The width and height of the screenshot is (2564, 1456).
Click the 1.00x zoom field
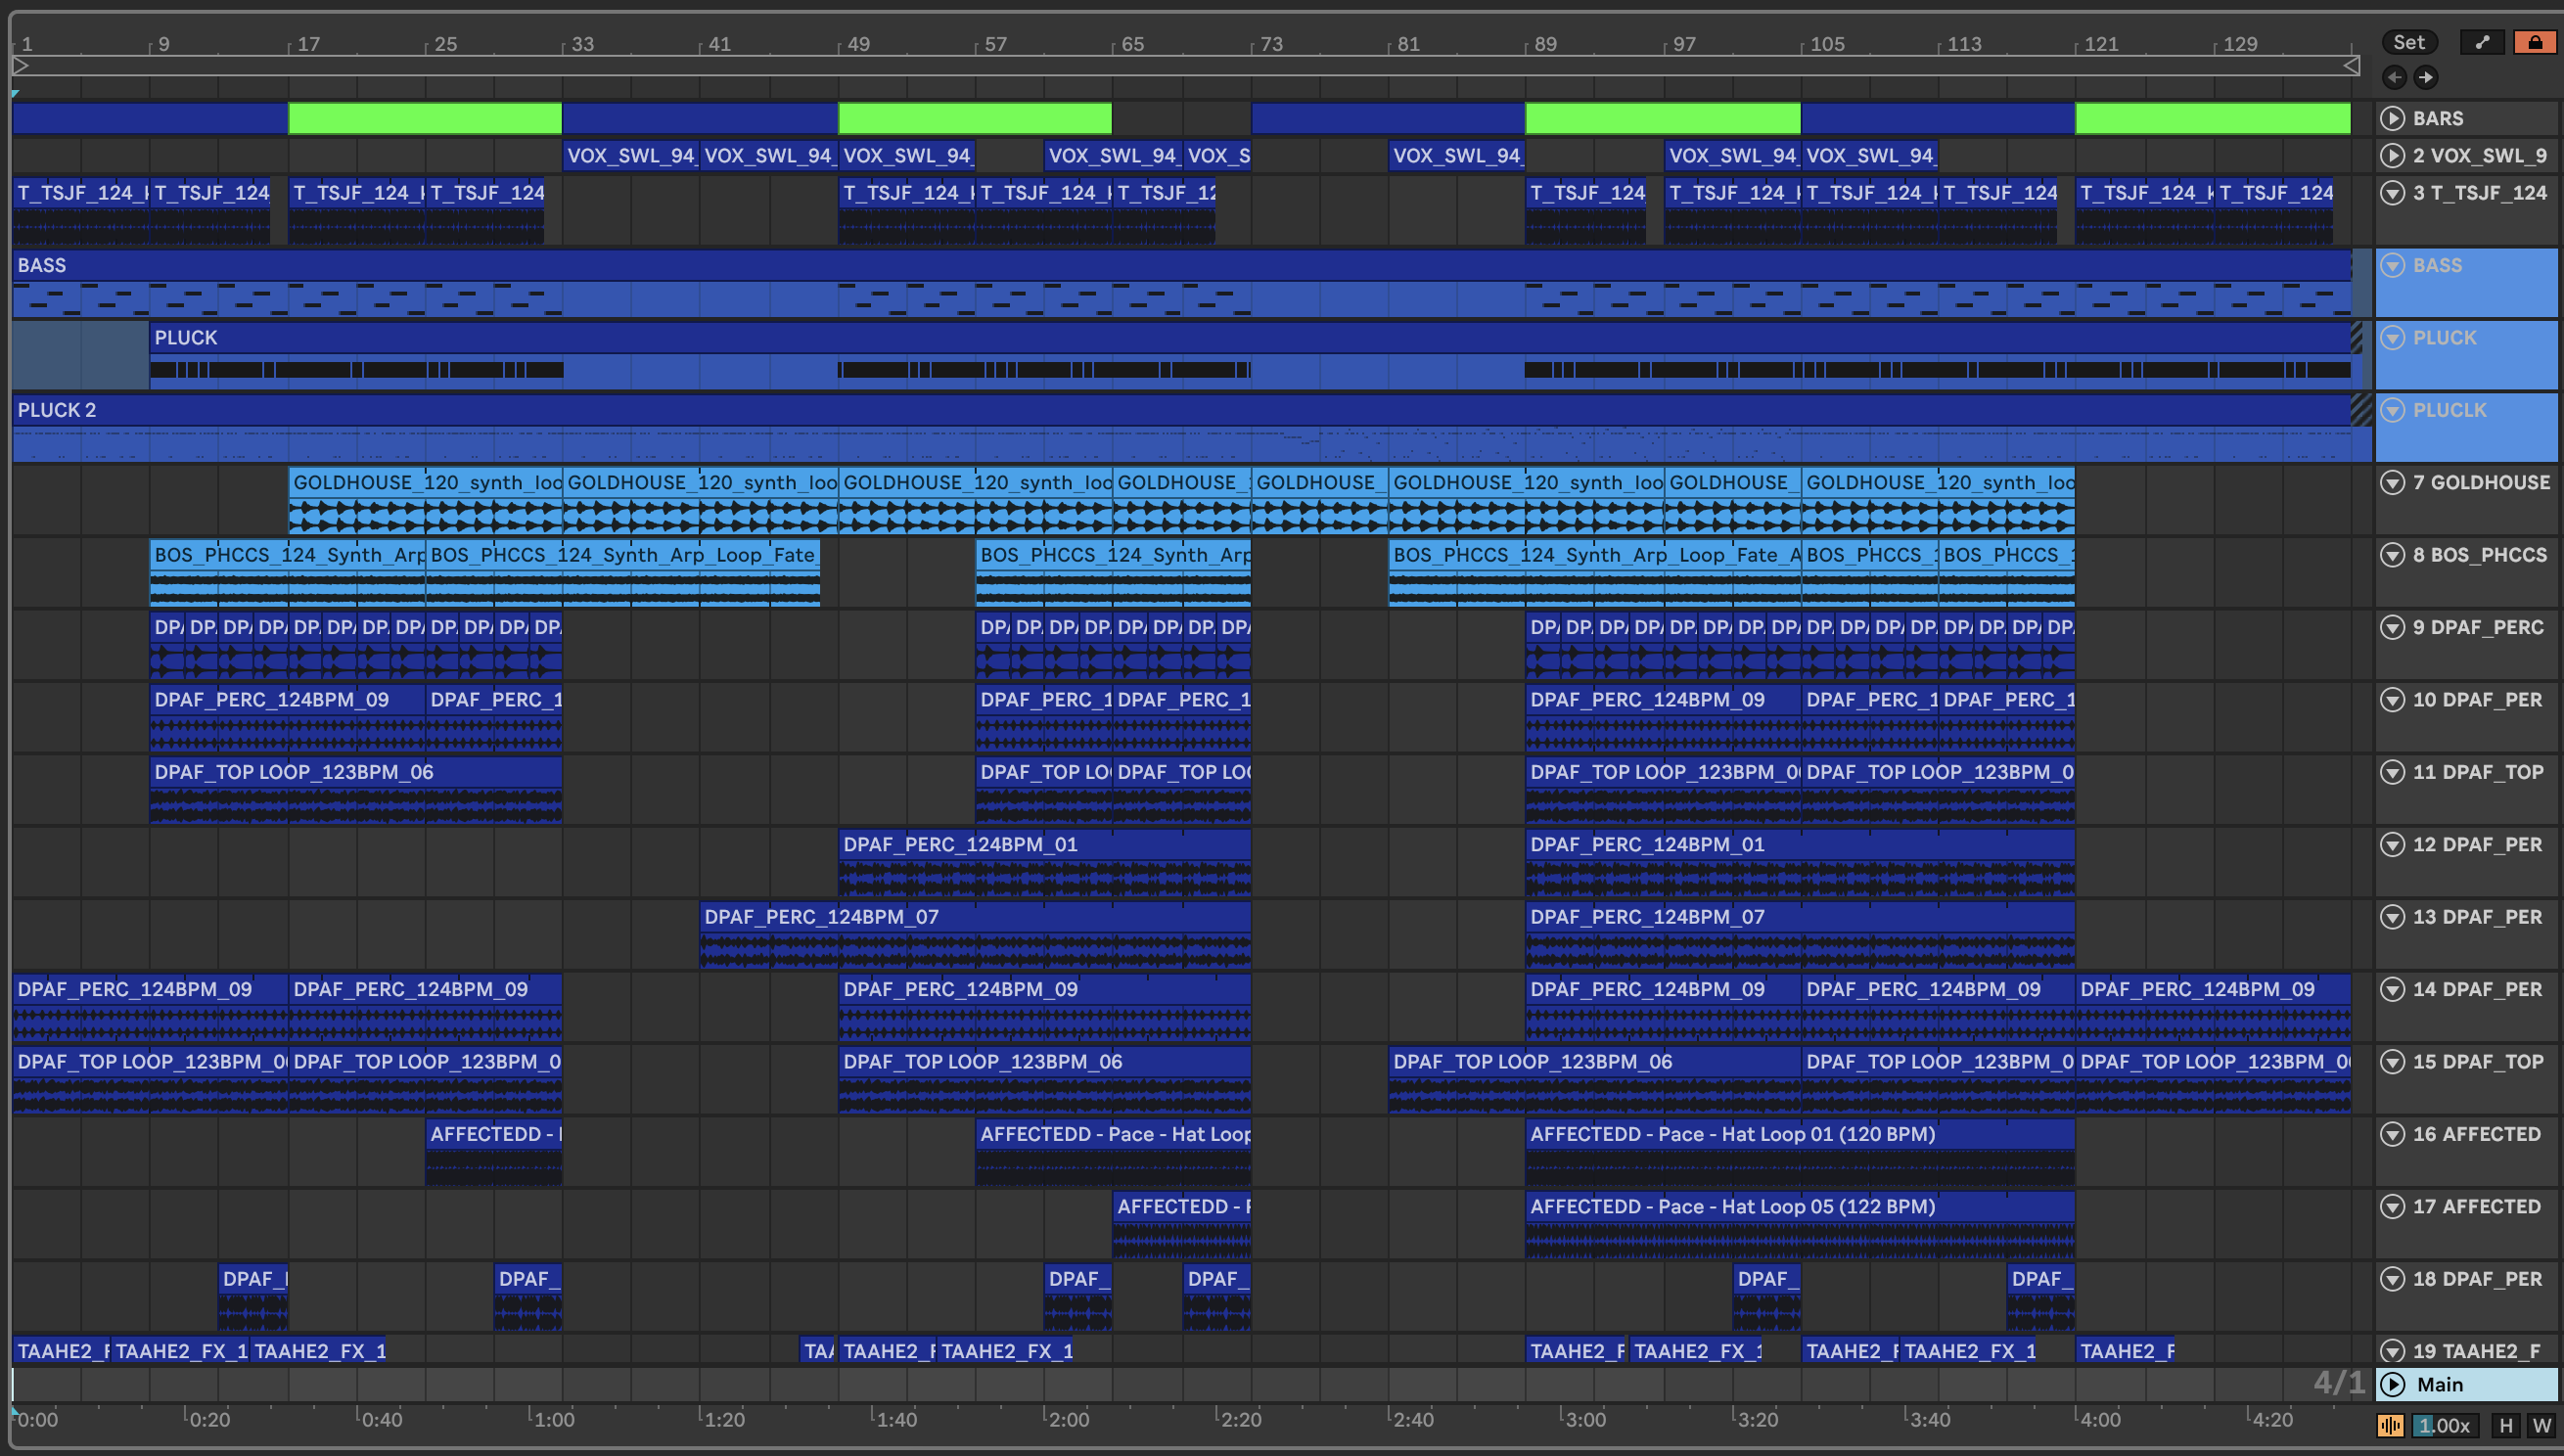coord(2444,1426)
